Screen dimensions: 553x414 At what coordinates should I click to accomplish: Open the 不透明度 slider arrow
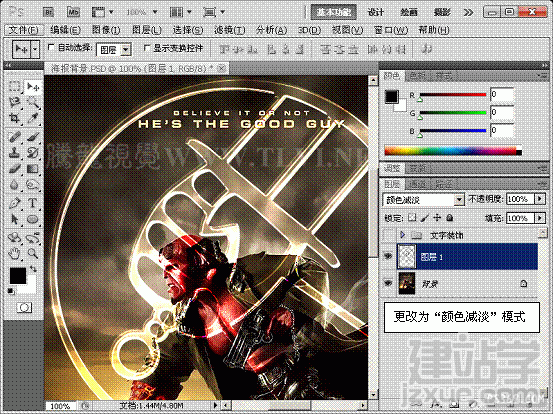click(540, 199)
